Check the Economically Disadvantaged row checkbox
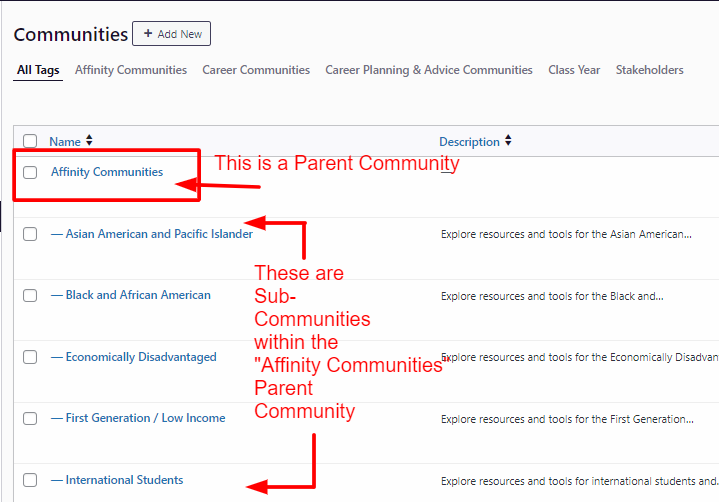 (30, 357)
